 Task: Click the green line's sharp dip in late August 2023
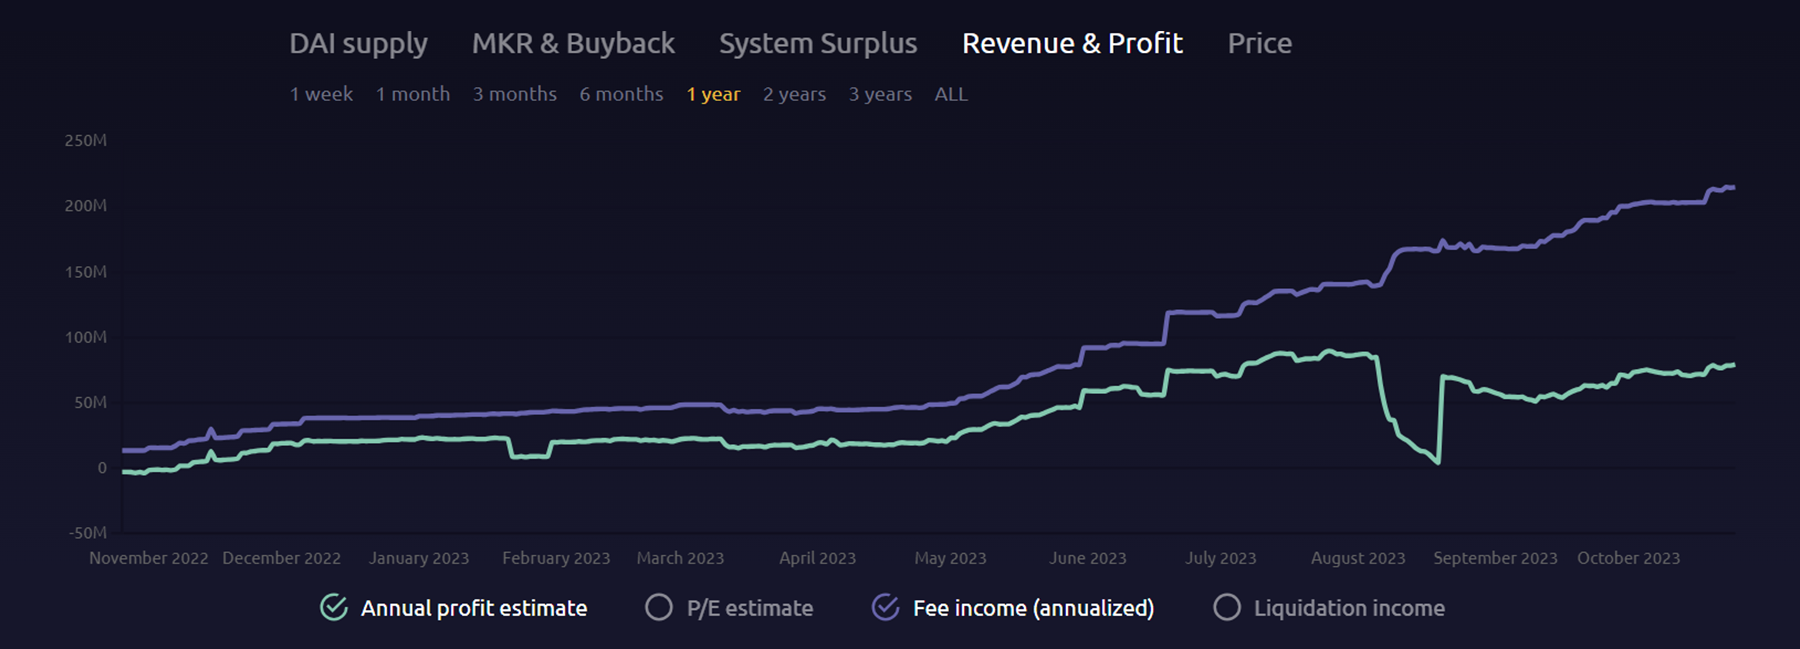click(1437, 461)
